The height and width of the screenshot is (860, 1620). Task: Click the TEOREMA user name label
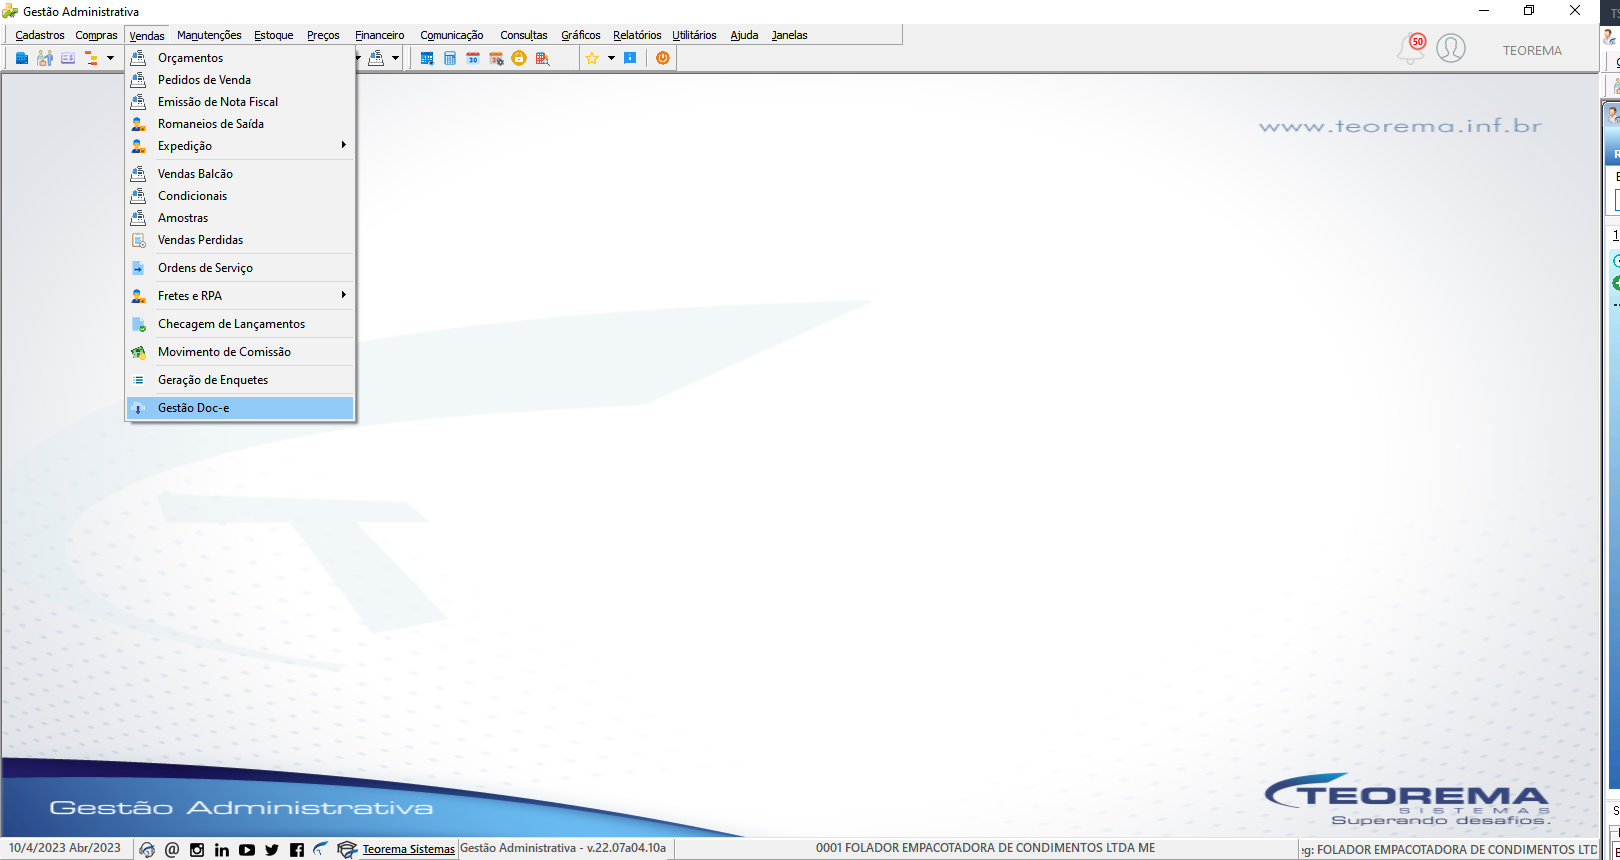[1532, 50]
